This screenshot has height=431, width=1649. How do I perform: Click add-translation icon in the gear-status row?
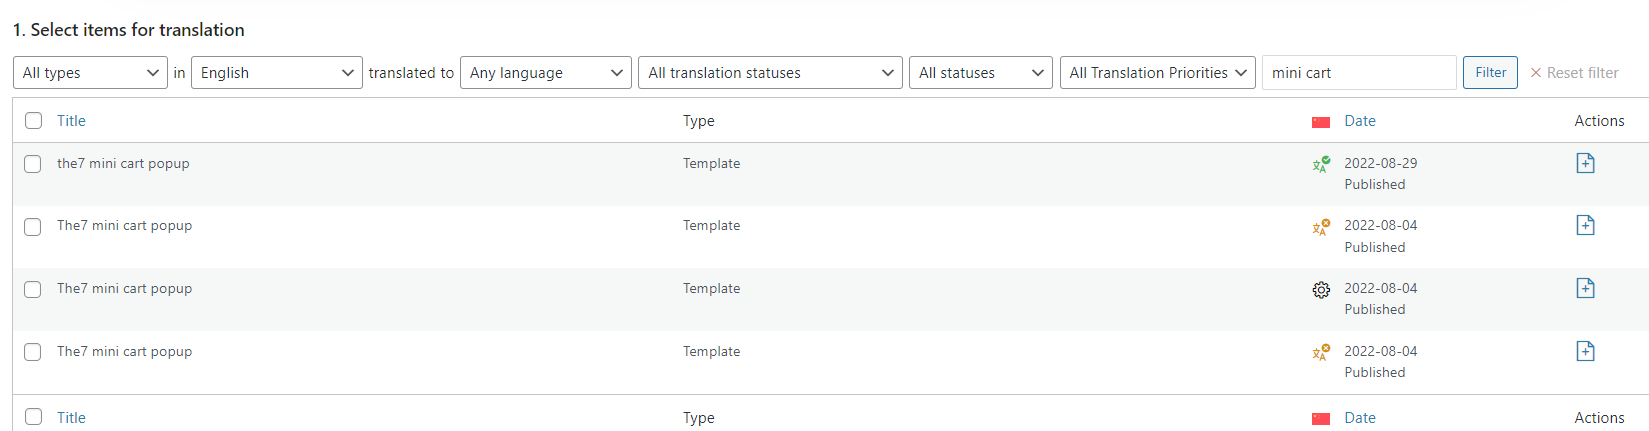pos(1585,288)
